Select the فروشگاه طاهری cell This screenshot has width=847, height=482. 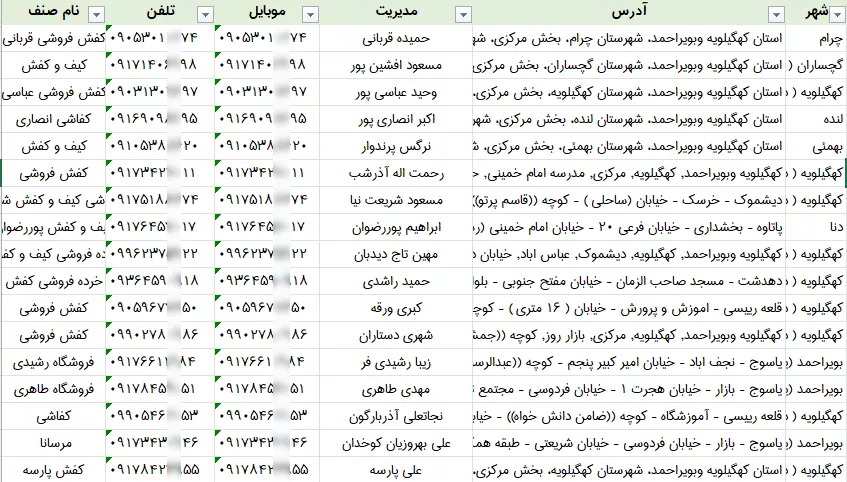tap(53, 389)
